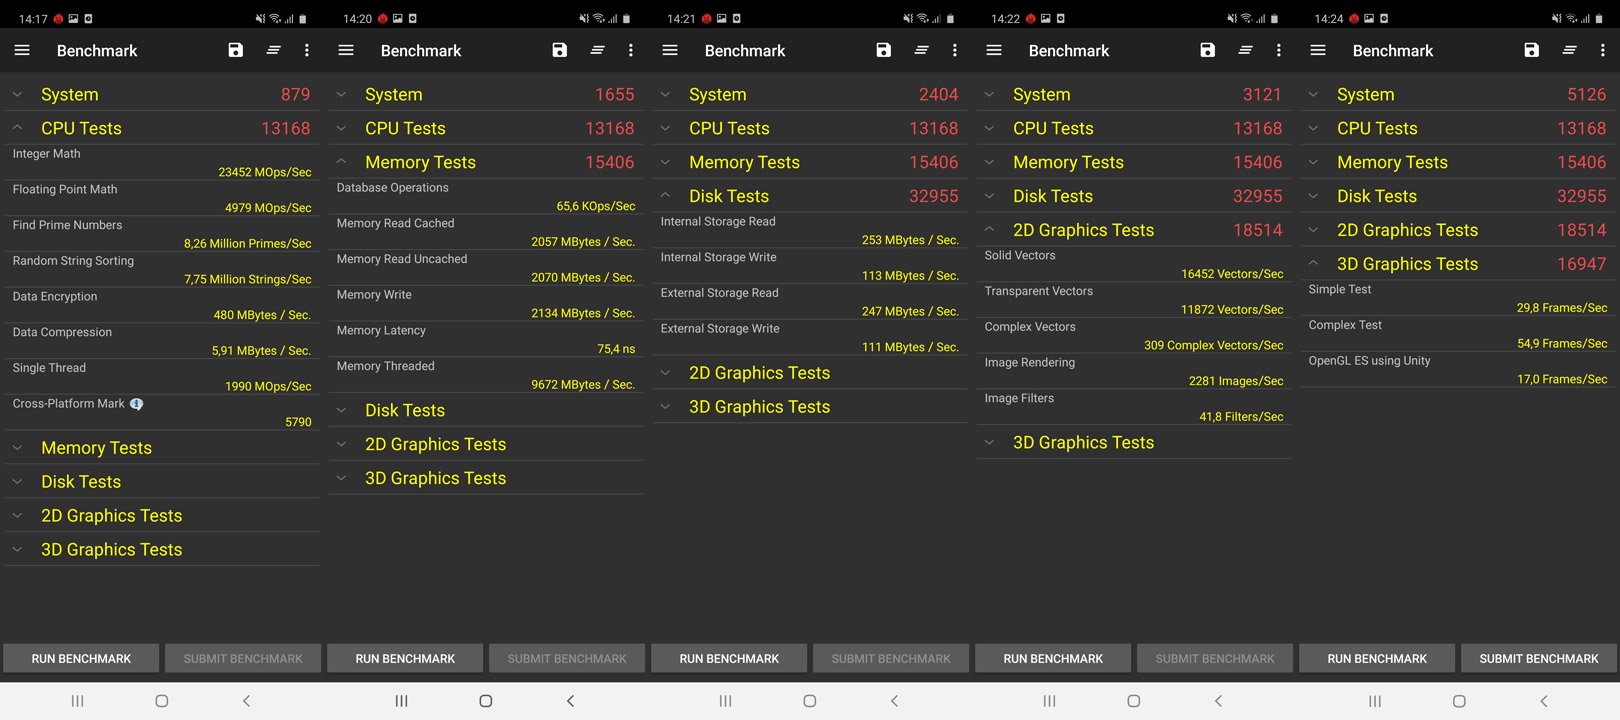
Task: Collapse 3D Graphics Tests scored 16947
Action: (x=1458, y=264)
